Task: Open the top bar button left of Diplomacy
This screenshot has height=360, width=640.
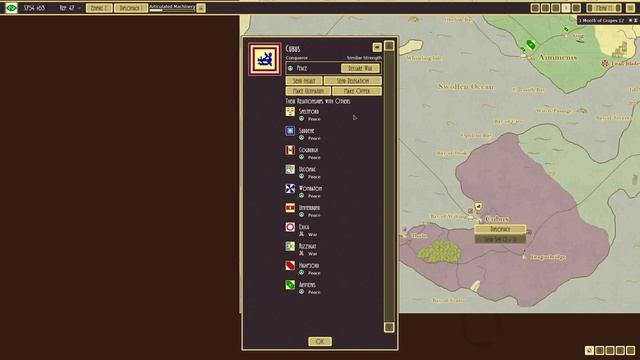Action: click(99, 8)
